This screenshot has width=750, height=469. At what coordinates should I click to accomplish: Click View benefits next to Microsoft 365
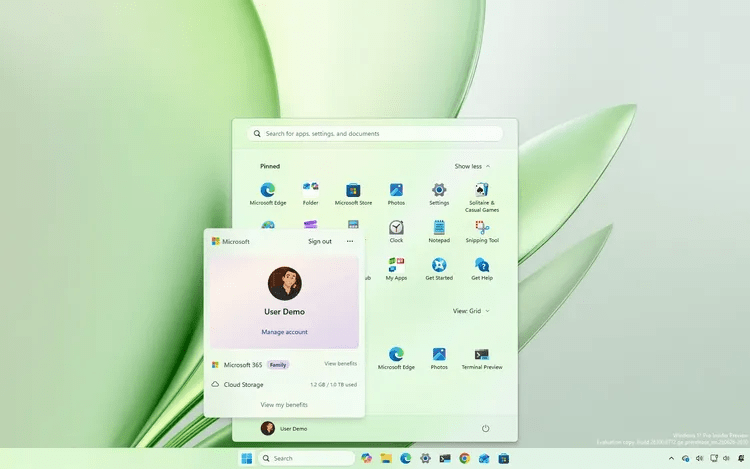[x=341, y=364]
